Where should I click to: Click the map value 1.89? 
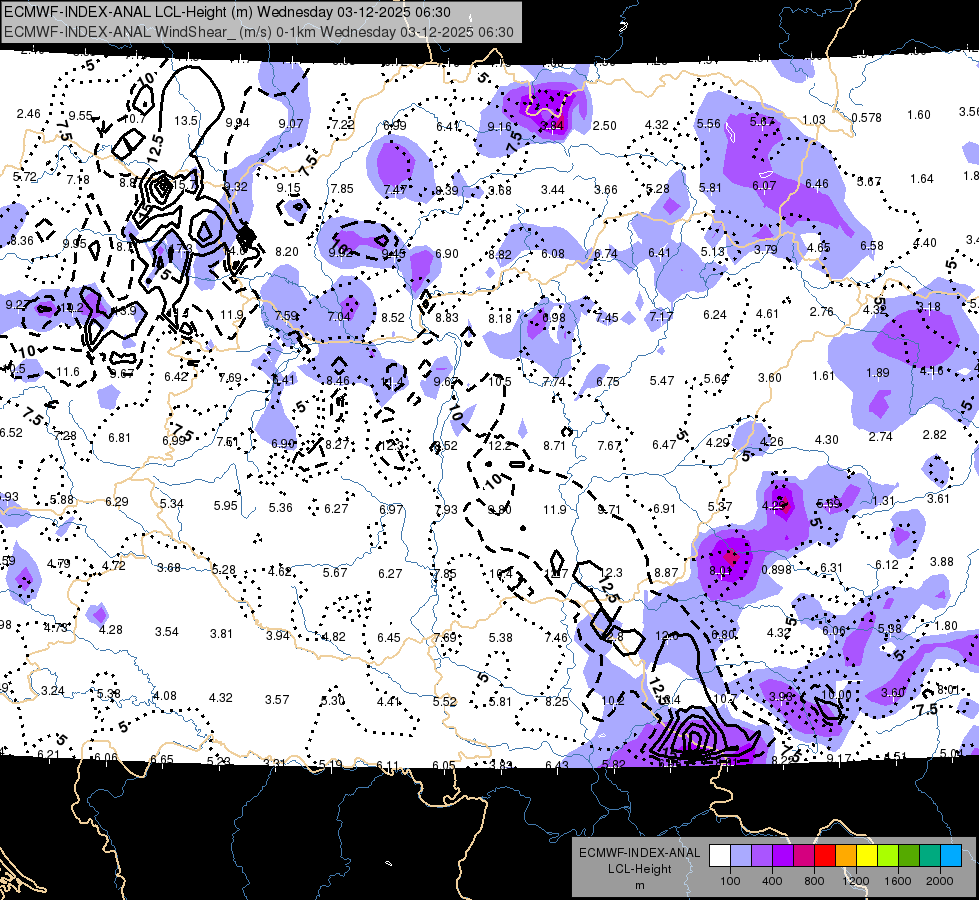pos(878,373)
